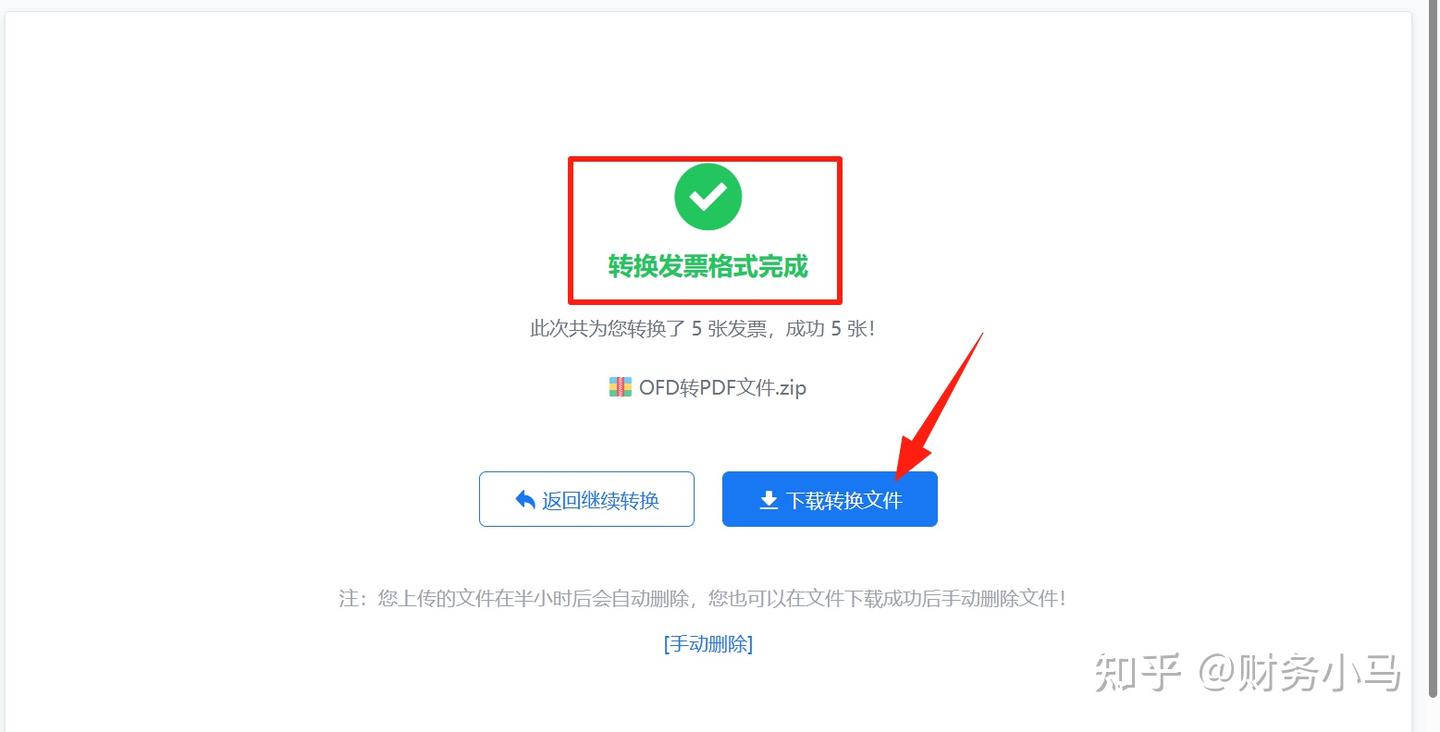Click the red highlight box border
Image resolution: width=1440 pixels, height=732 pixels.
click(x=705, y=158)
